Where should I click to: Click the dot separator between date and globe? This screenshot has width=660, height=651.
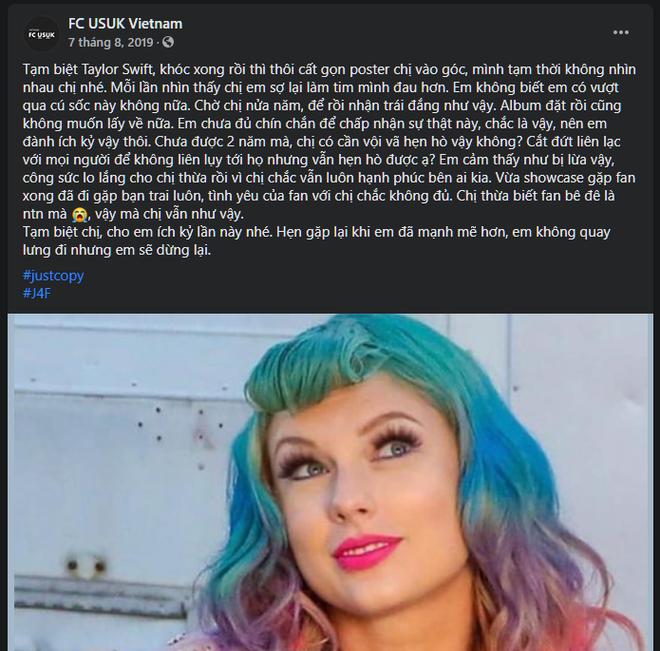157,43
